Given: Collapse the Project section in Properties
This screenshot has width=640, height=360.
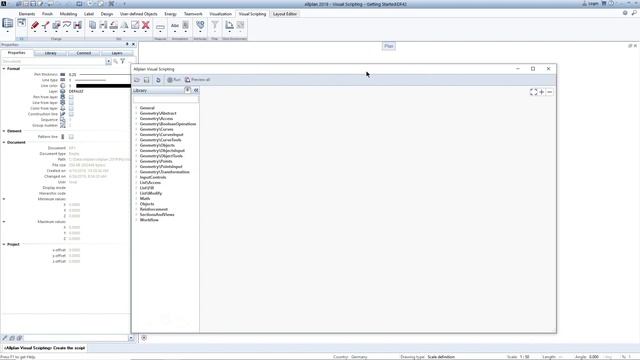Looking at the screenshot, I should [x=4, y=244].
